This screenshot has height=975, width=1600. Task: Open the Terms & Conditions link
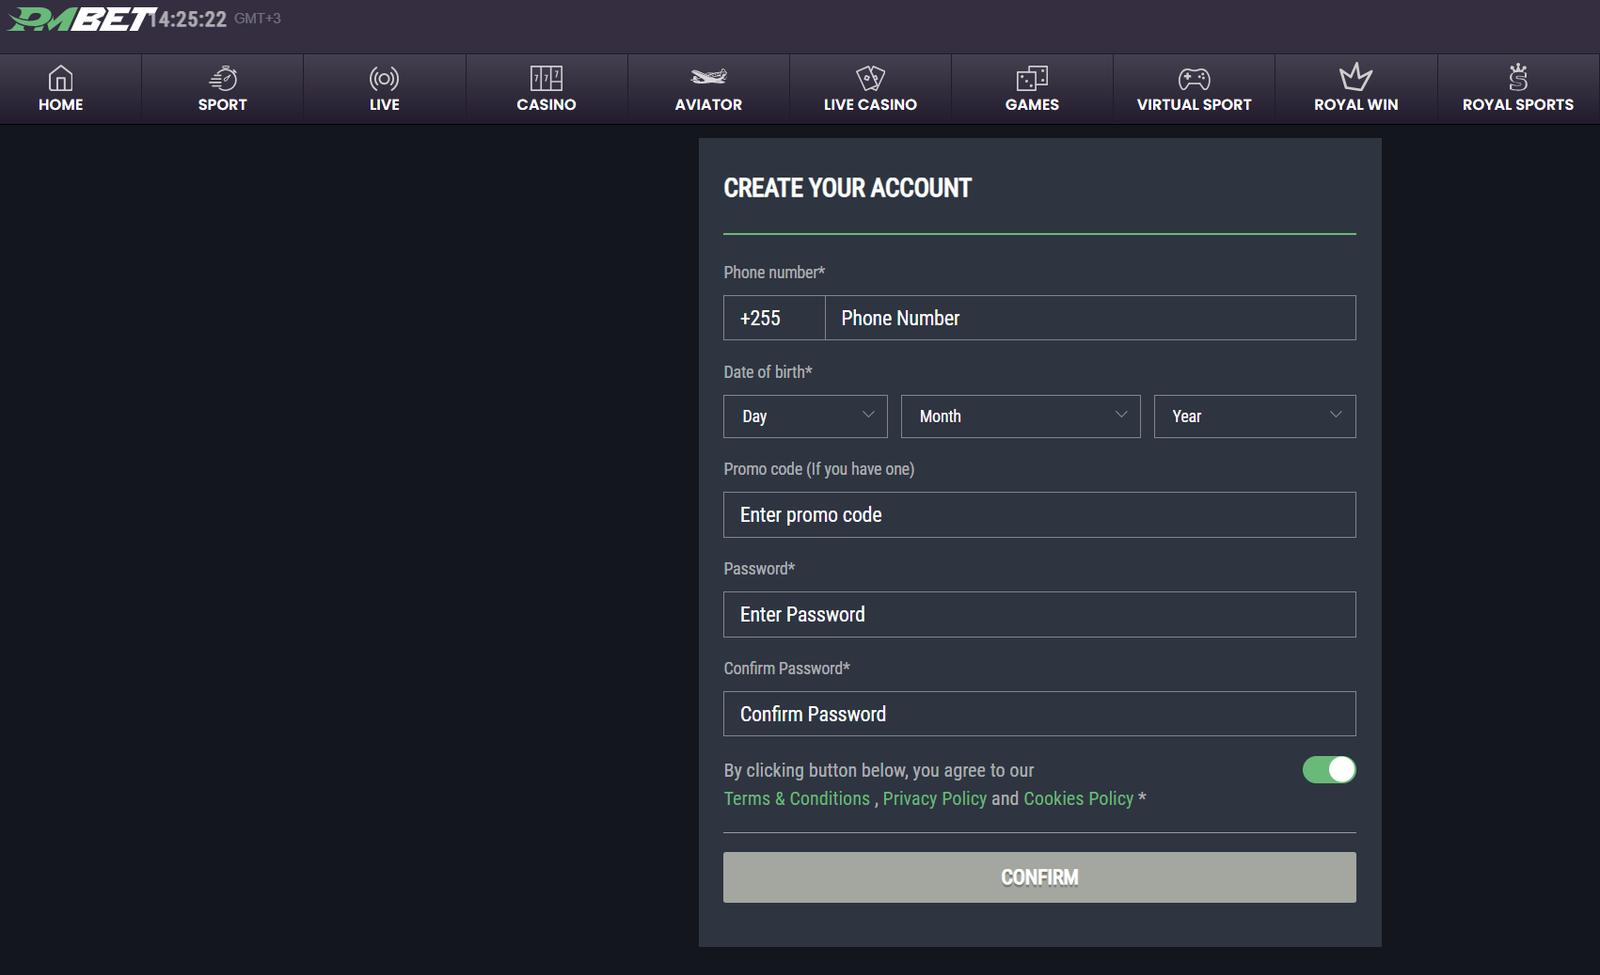[x=797, y=799]
